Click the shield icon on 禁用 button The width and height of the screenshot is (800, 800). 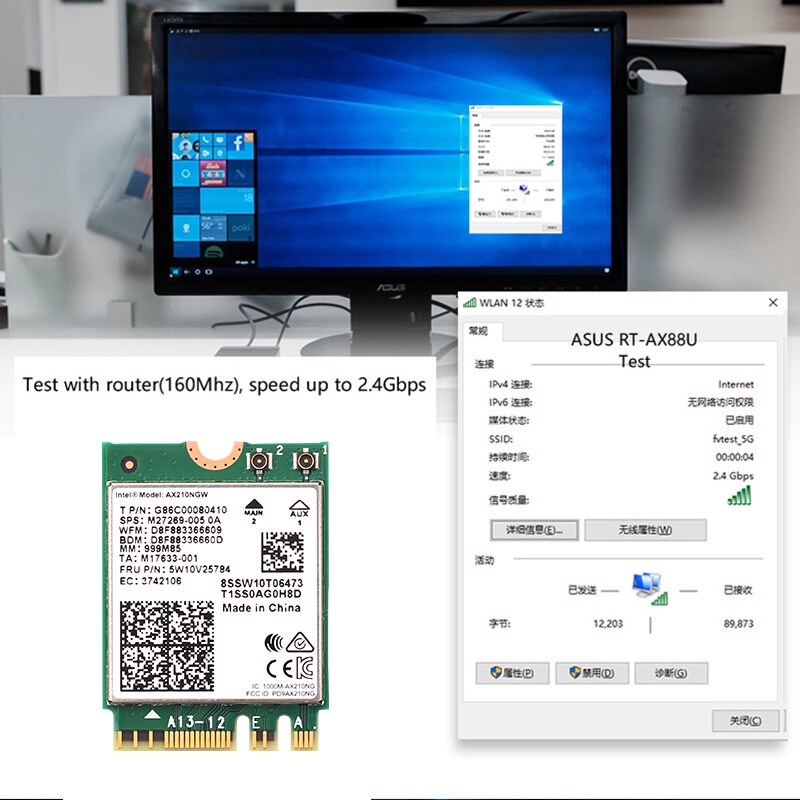pos(574,673)
